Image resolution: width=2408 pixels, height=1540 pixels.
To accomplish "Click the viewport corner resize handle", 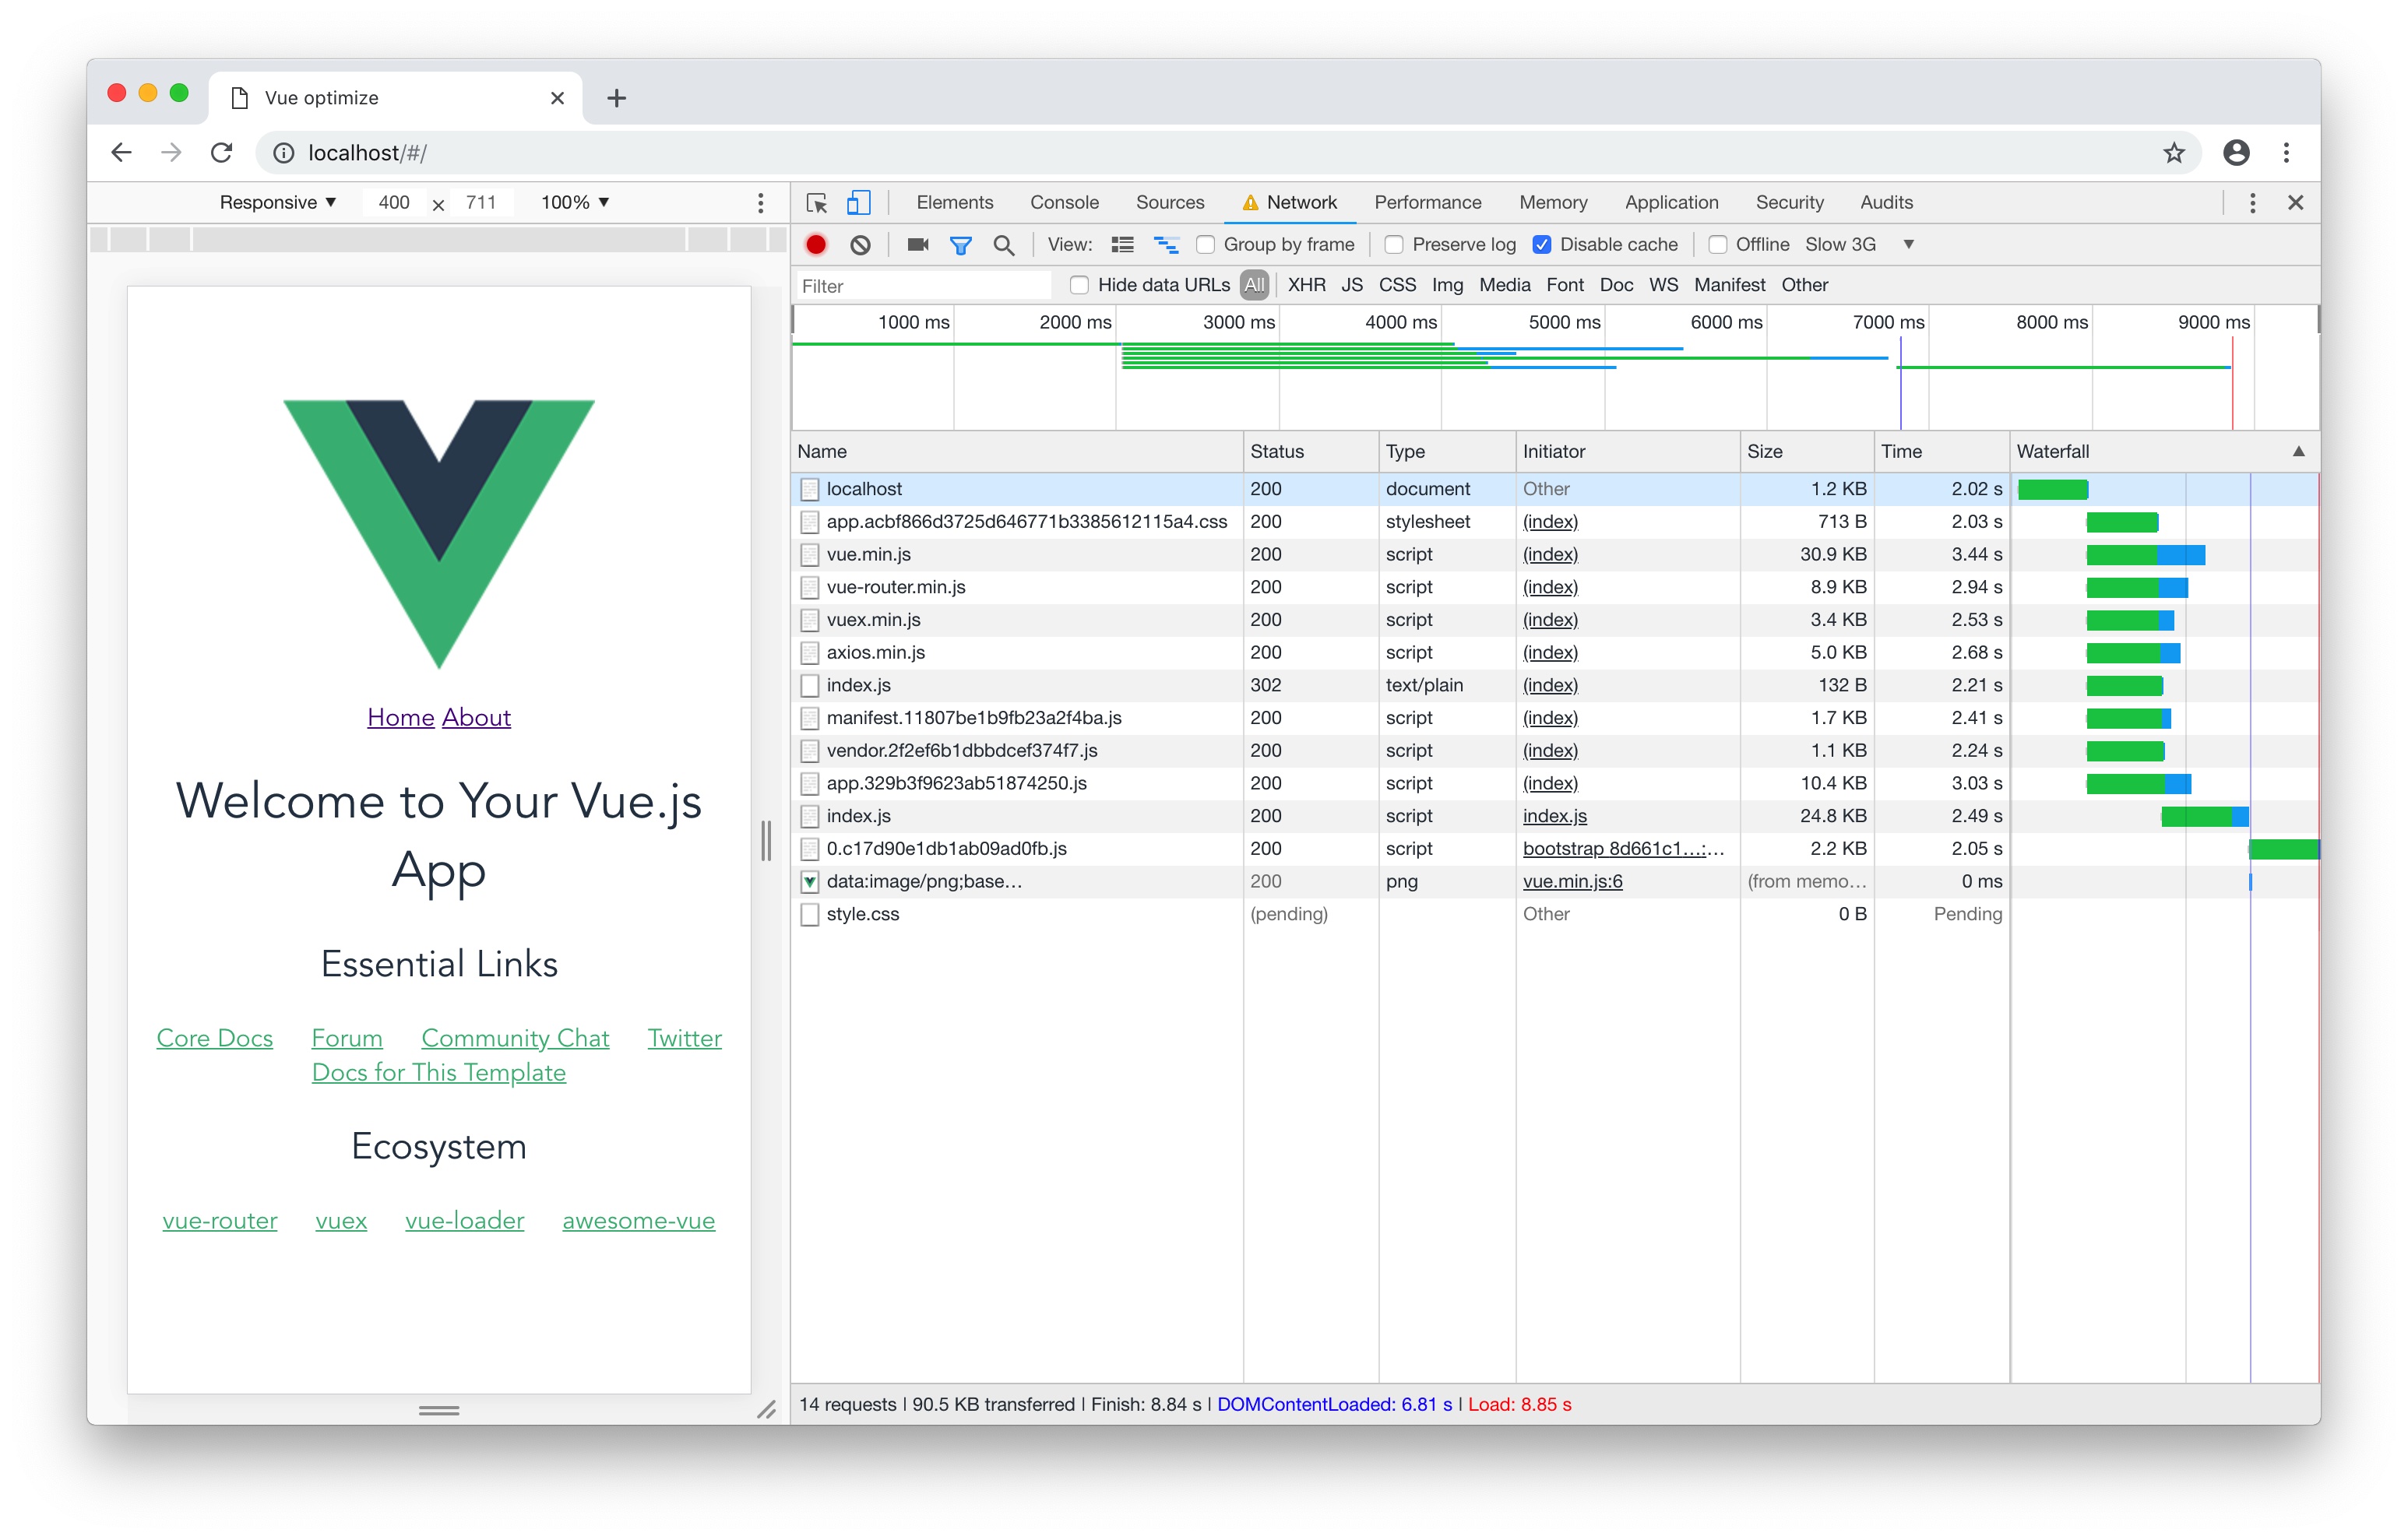I will (766, 1411).
